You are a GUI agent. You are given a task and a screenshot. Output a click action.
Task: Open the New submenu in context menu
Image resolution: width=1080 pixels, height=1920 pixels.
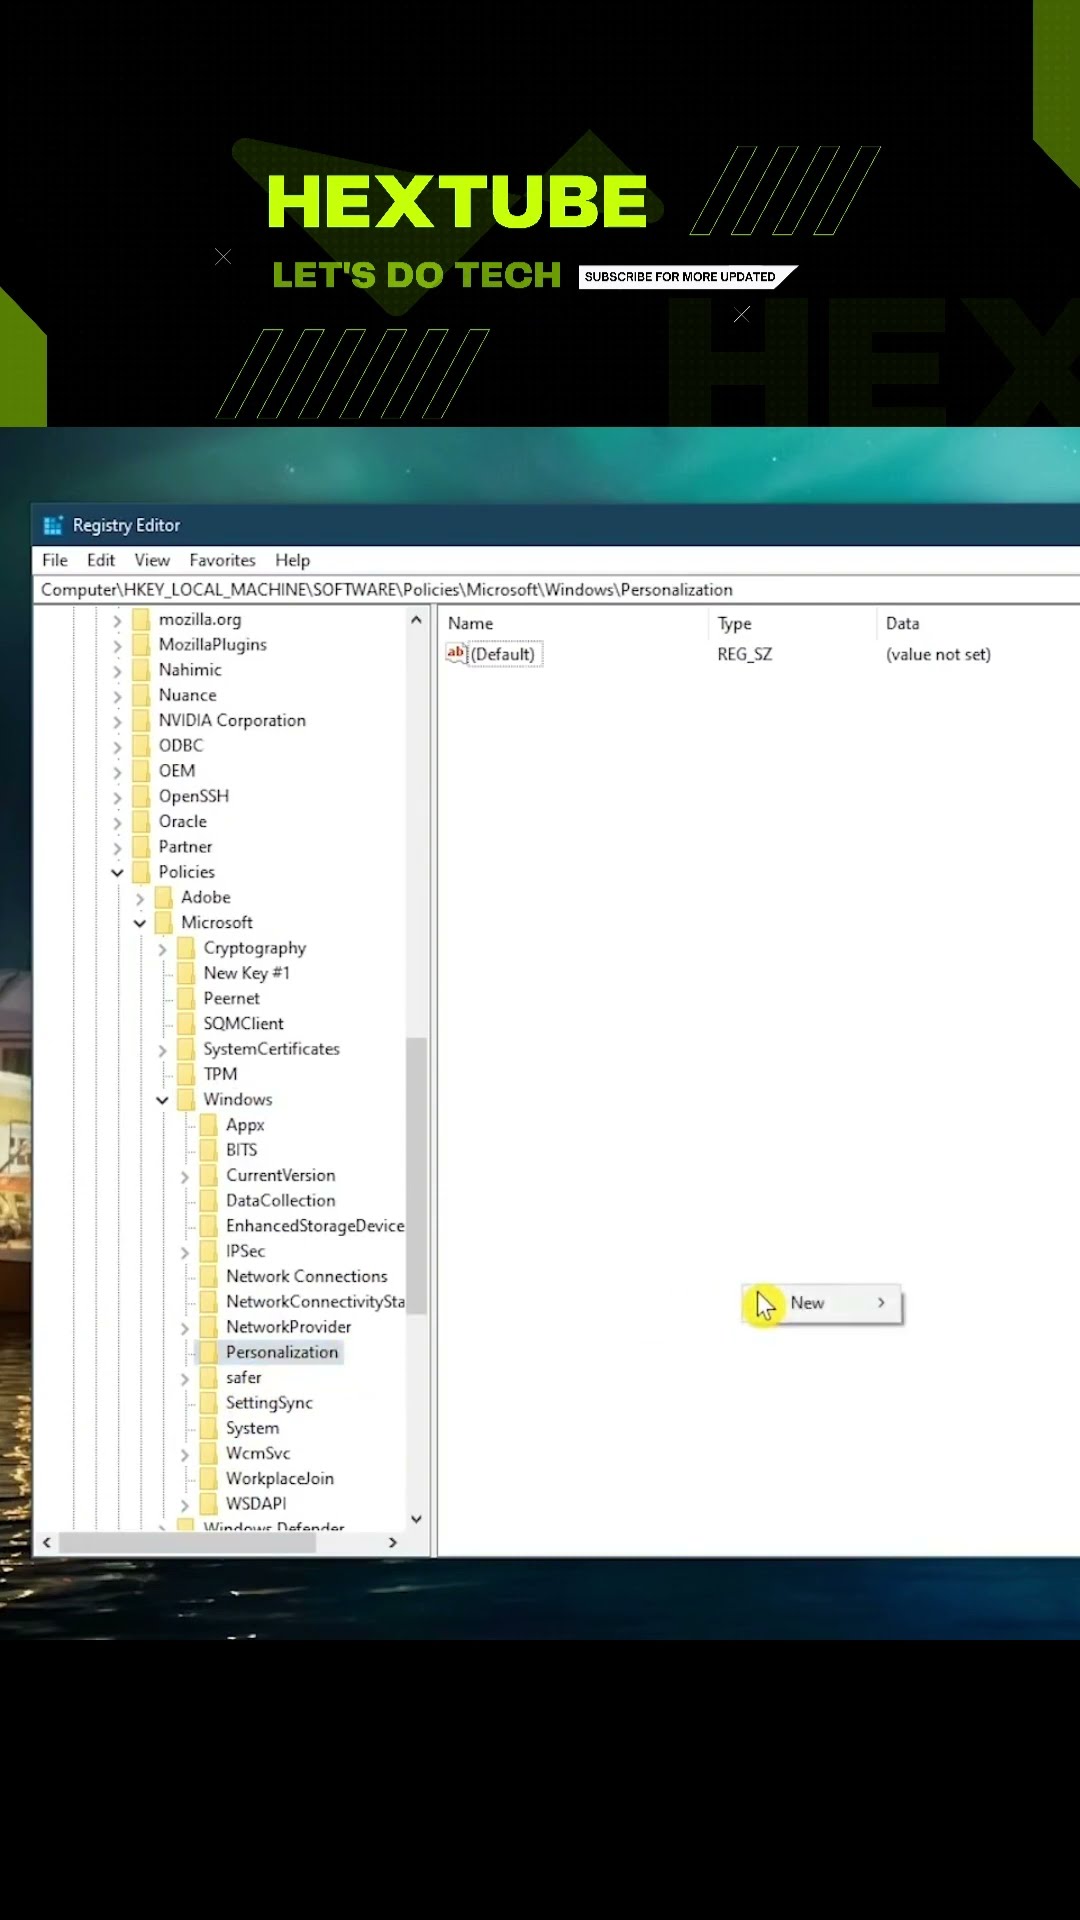coord(823,1303)
